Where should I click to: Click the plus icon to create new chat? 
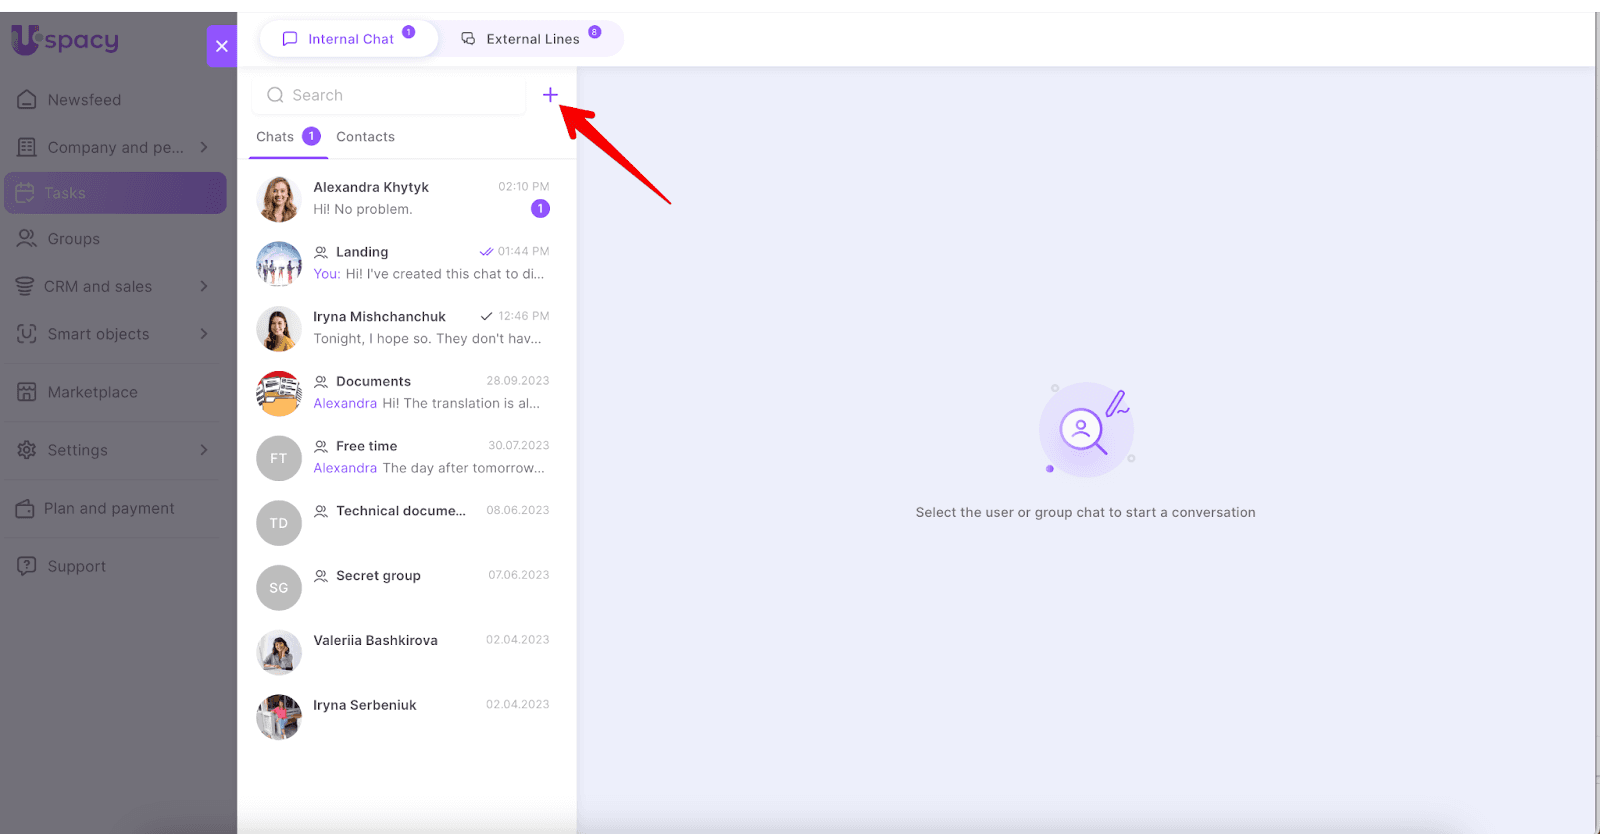[550, 95]
